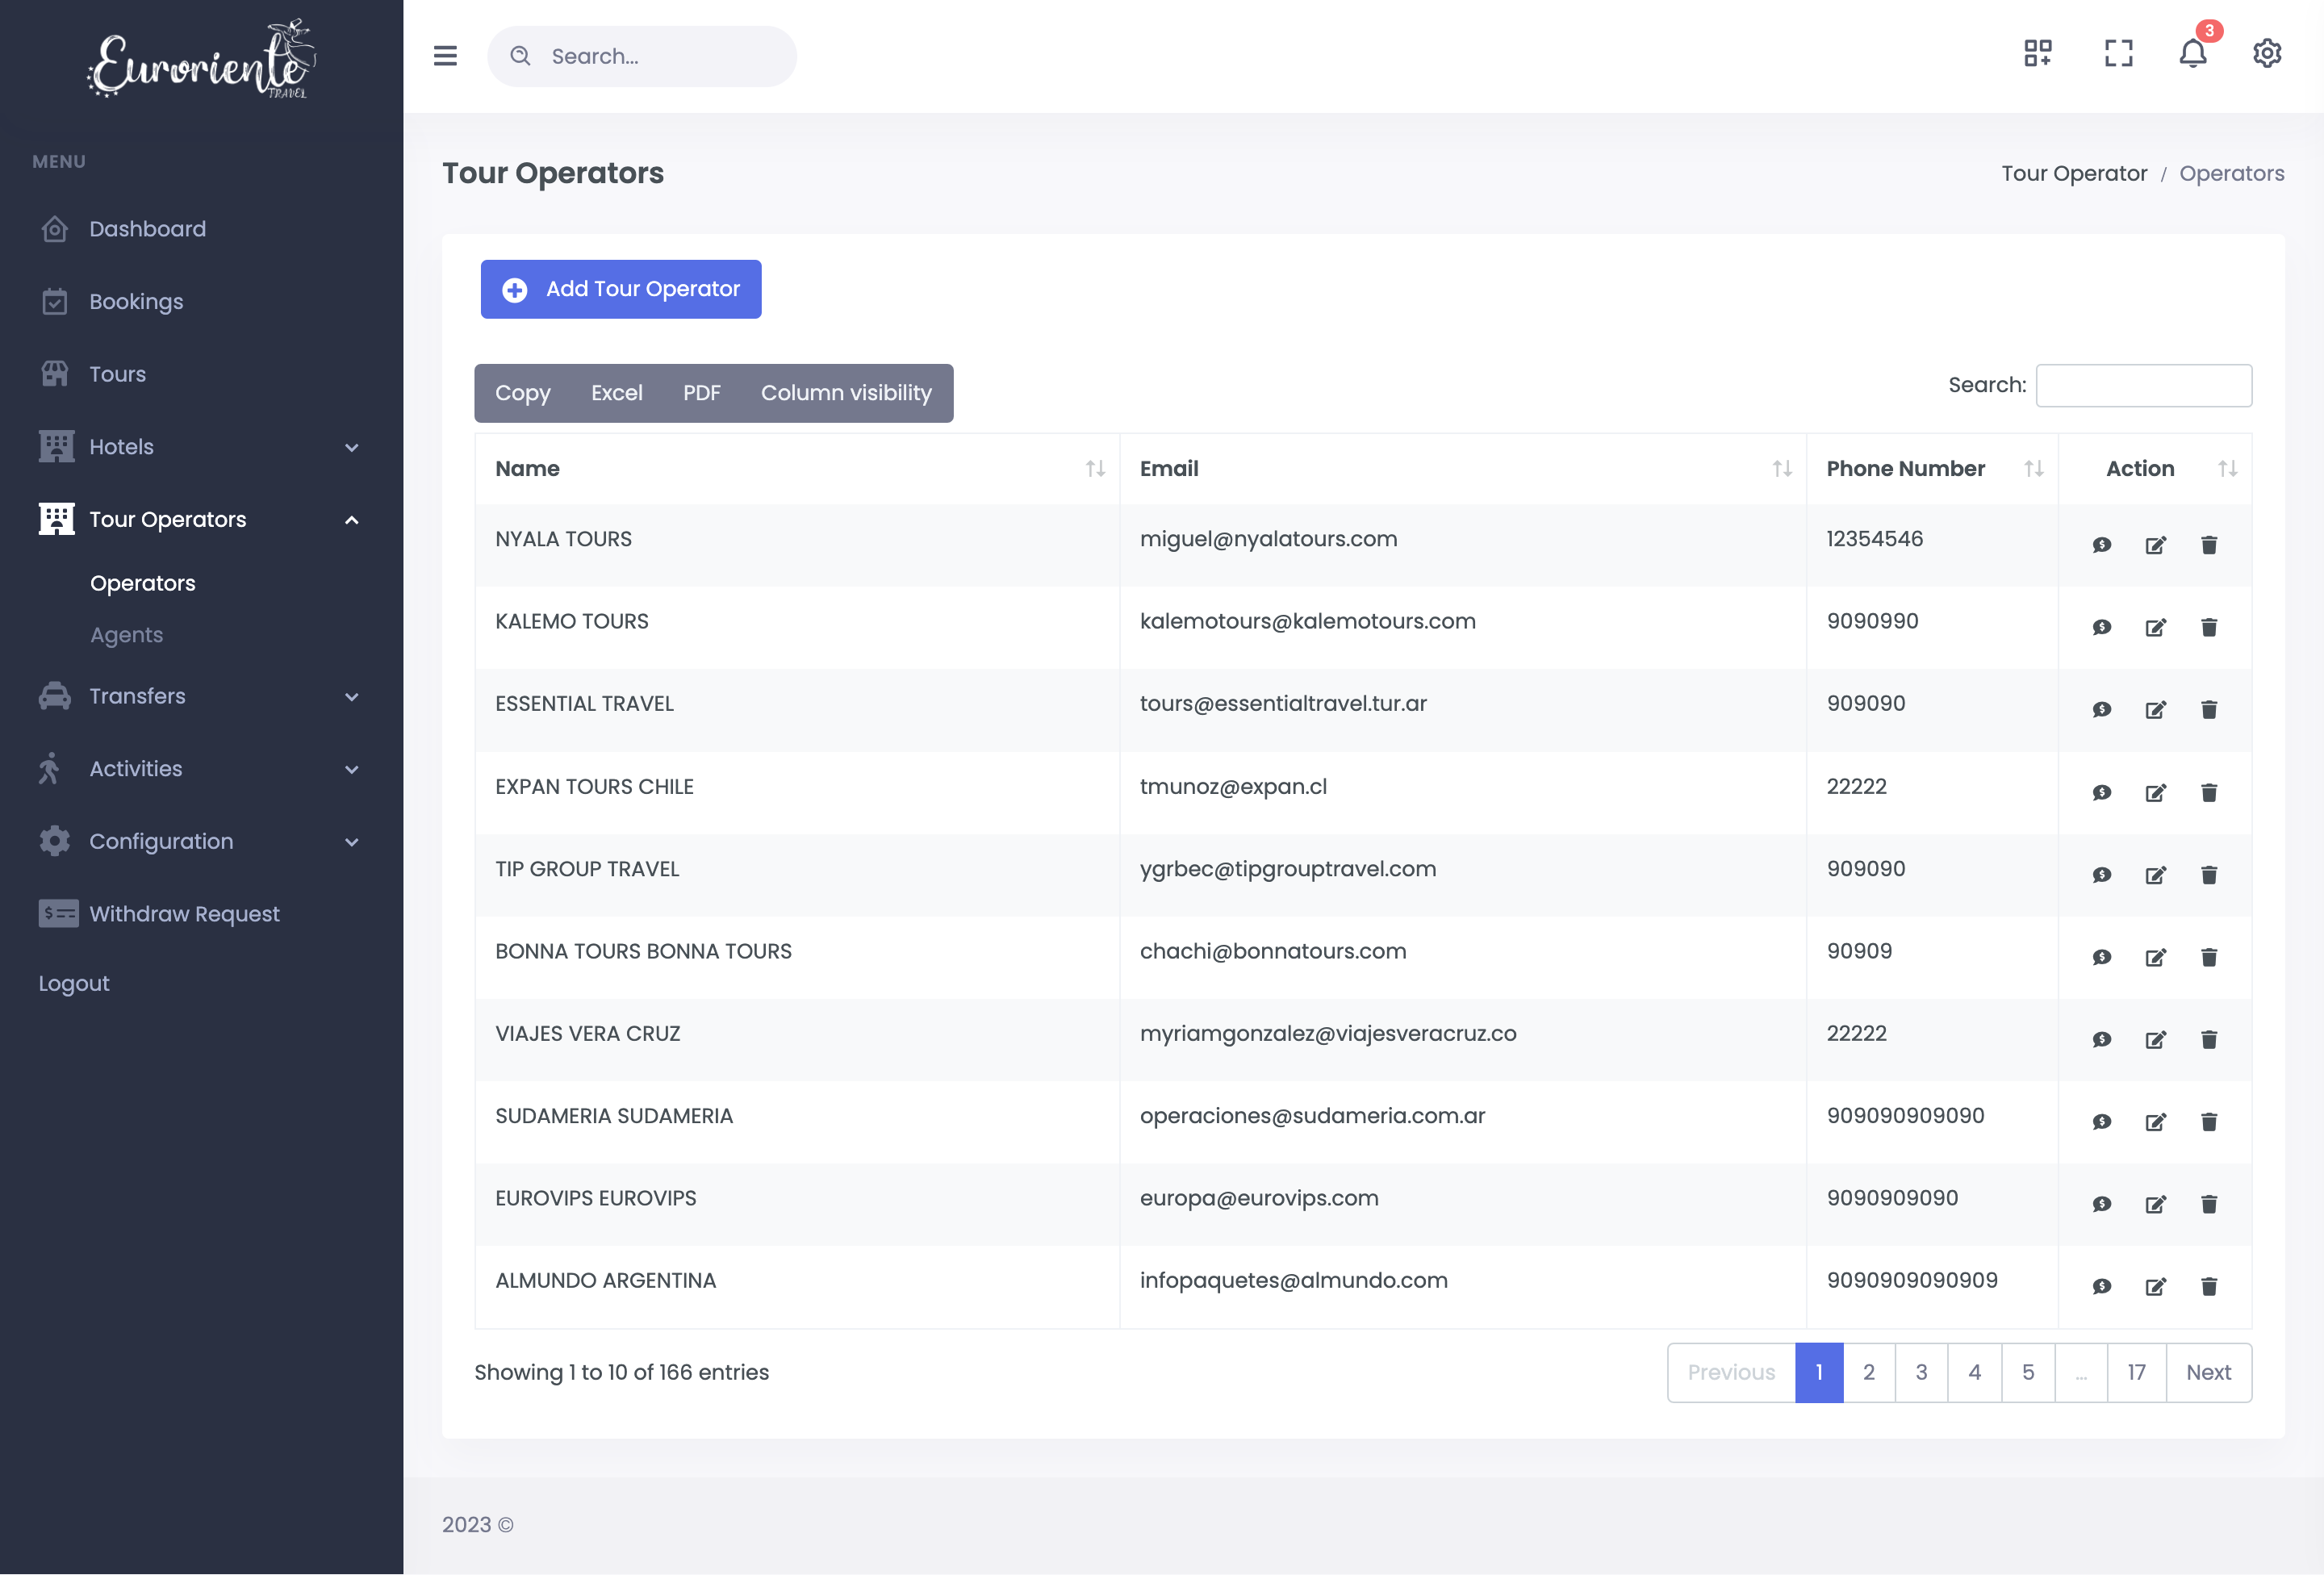Go to page 5 of the table

pyautogui.click(x=2028, y=1373)
